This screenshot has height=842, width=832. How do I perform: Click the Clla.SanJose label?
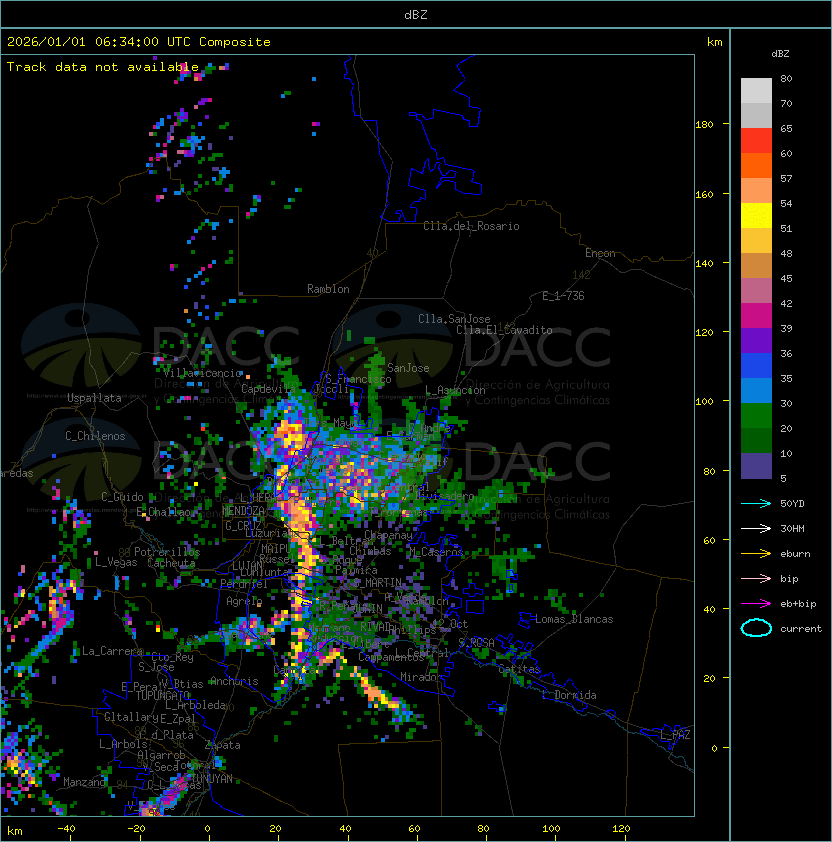pos(454,319)
